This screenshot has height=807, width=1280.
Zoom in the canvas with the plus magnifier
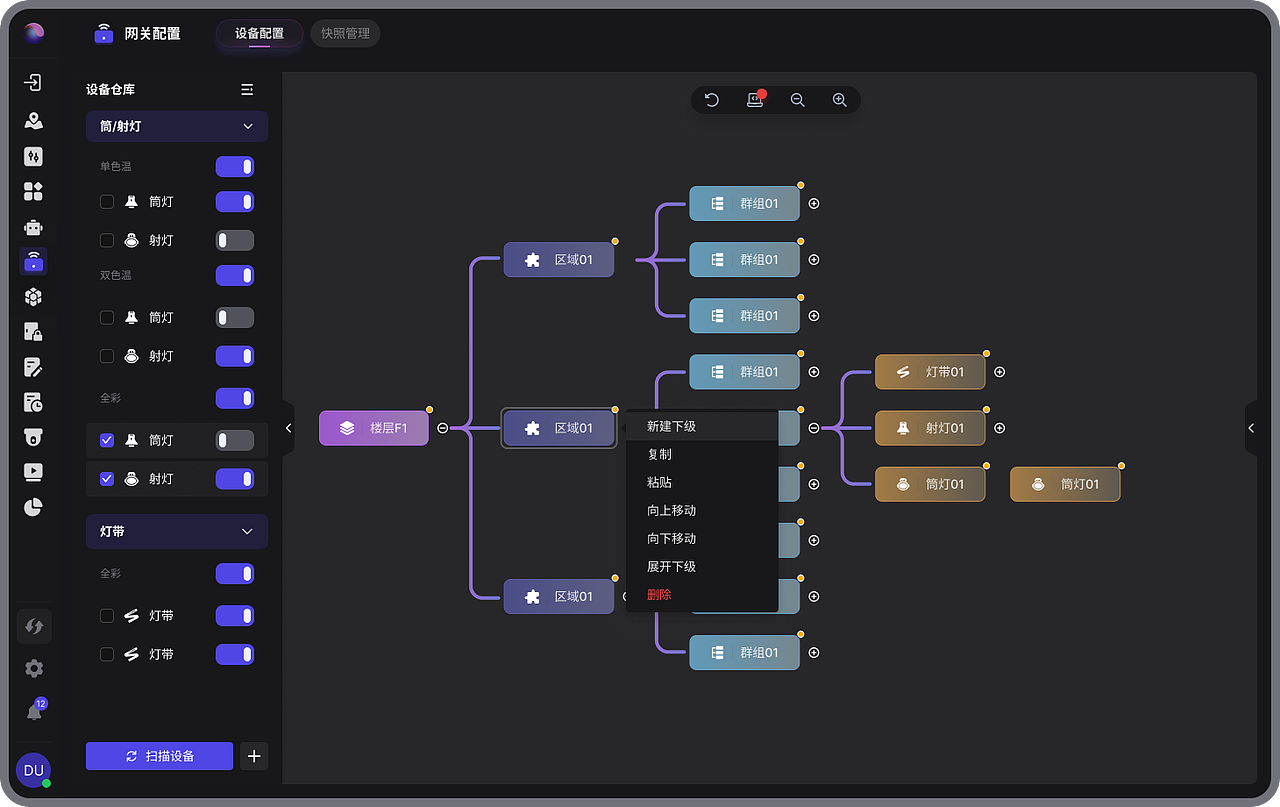840,100
